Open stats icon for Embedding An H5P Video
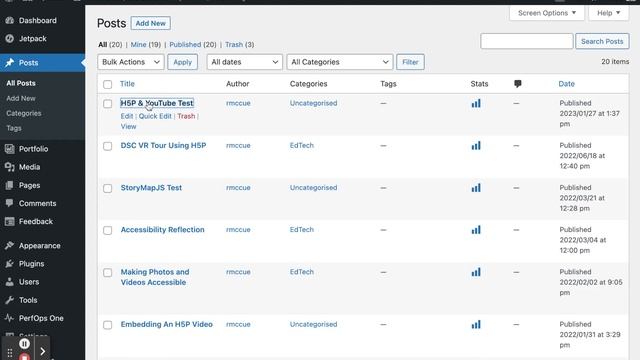Screen dimensions: 640x360 [476, 325]
